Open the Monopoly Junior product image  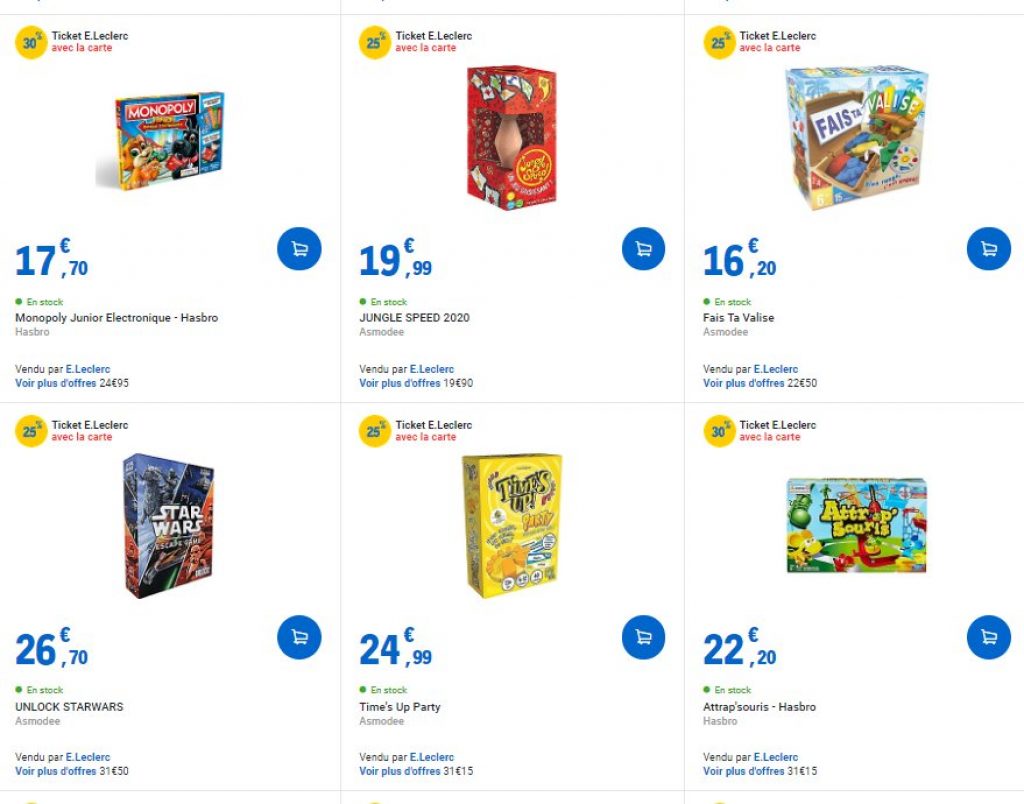(160, 138)
